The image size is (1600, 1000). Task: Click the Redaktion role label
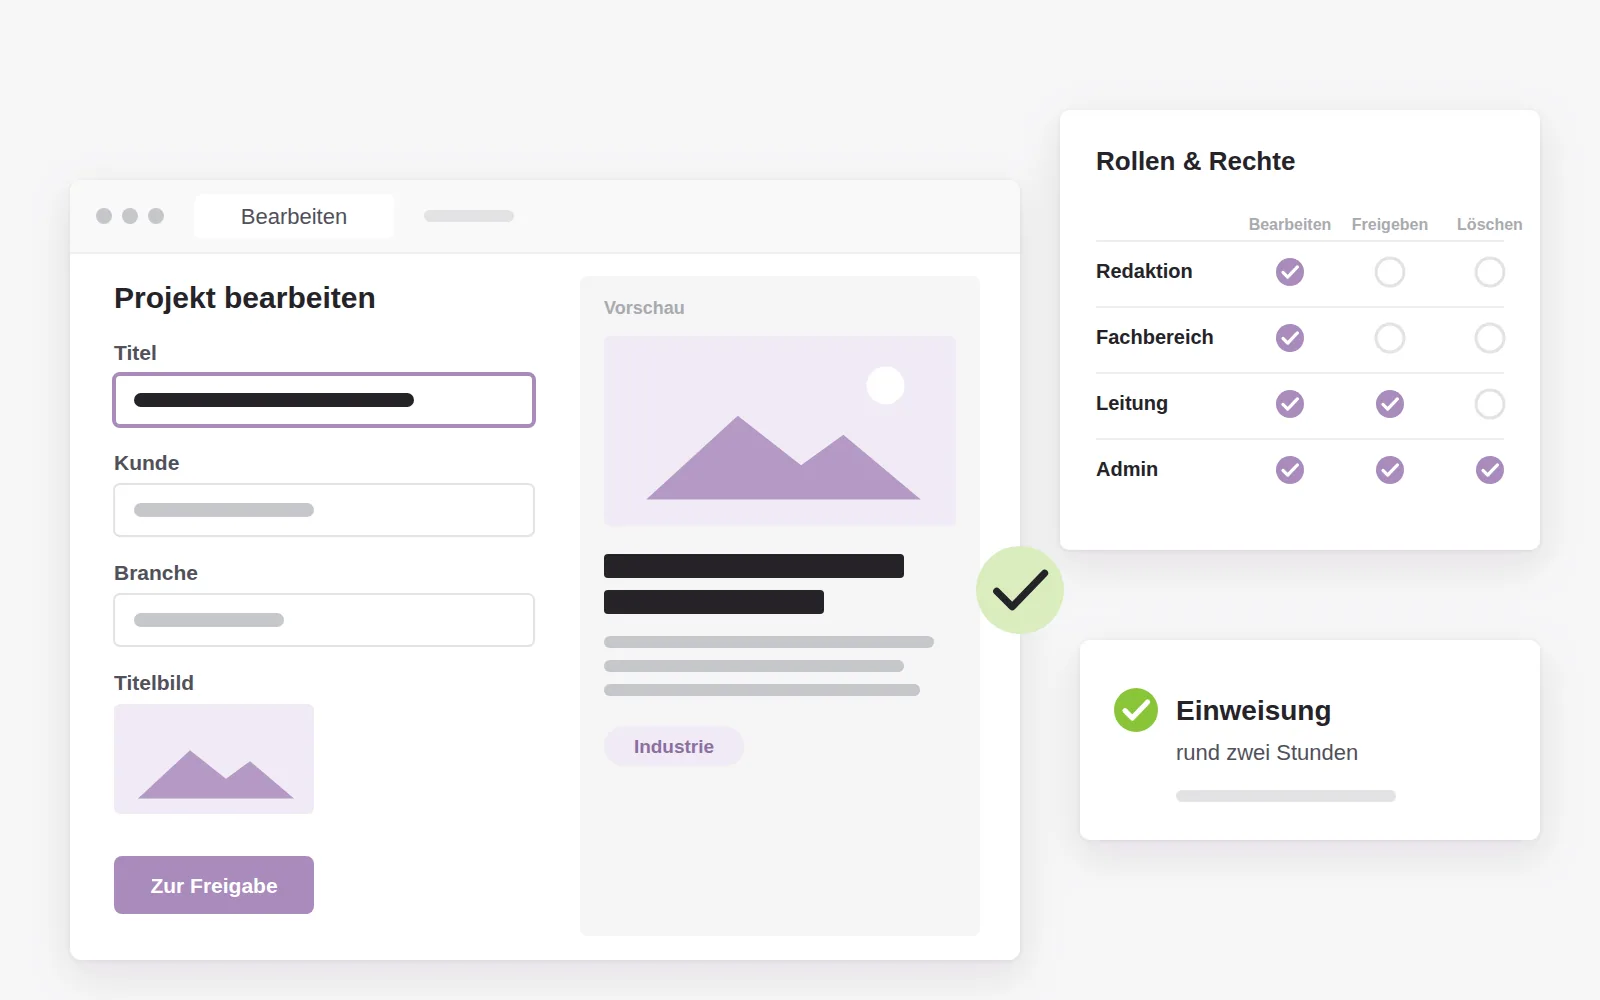pyautogui.click(x=1144, y=271)
